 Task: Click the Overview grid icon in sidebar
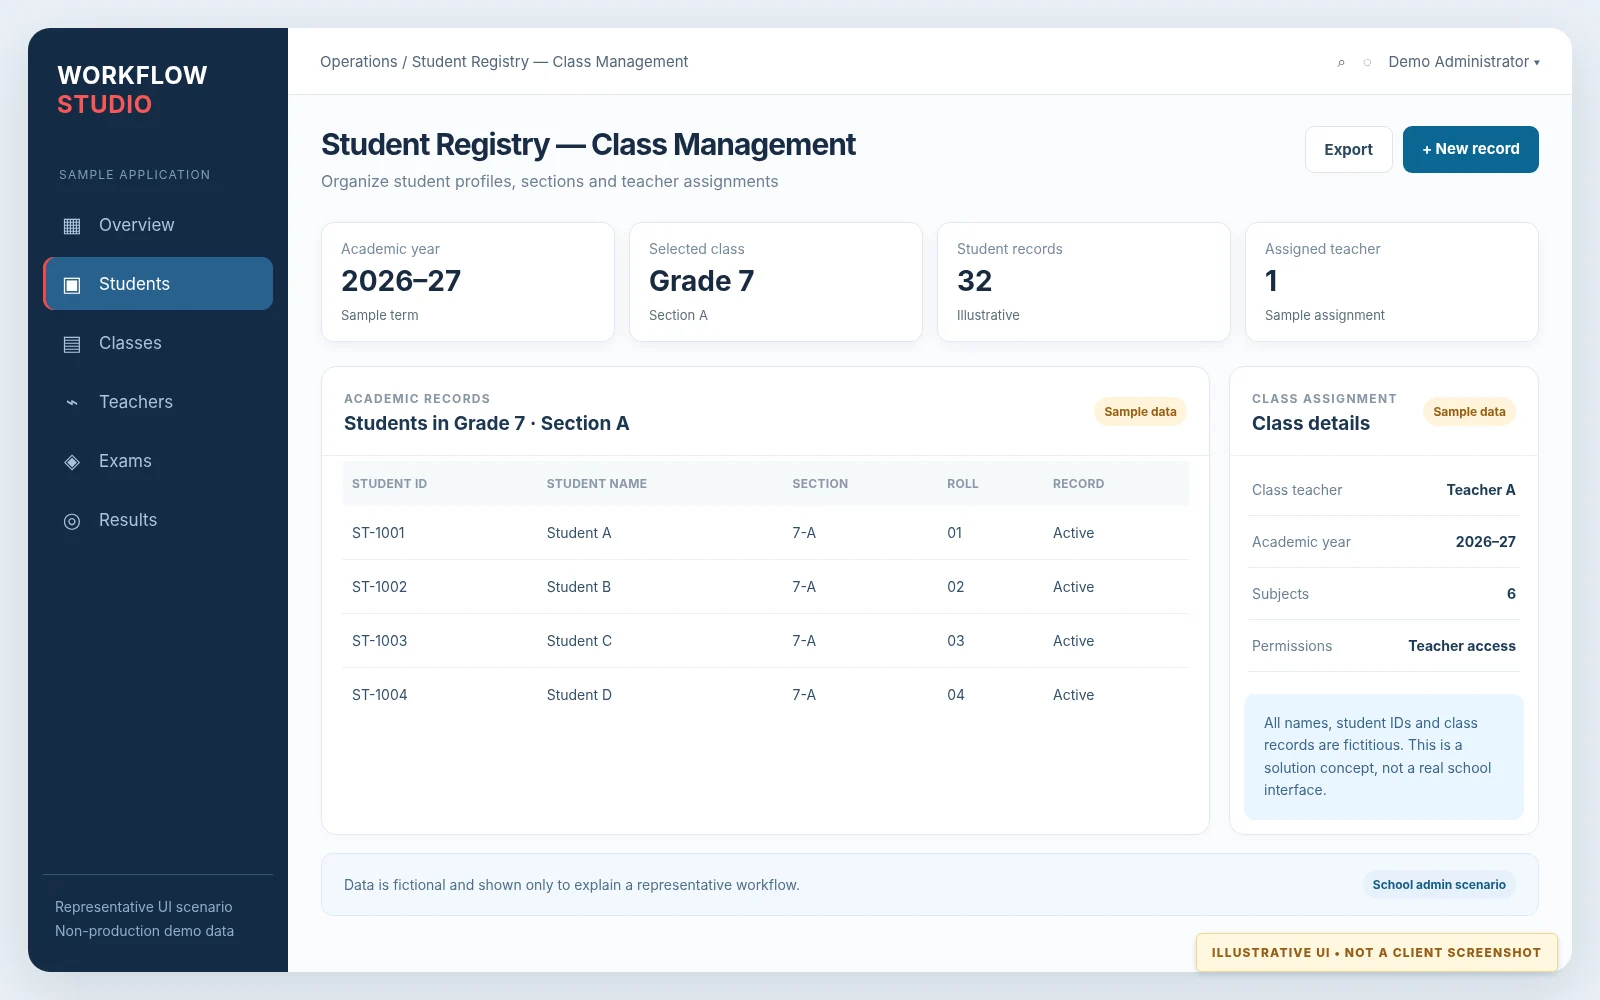point(72,226)
